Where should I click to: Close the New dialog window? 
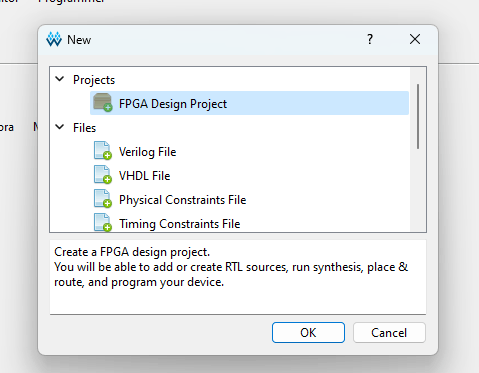[x=415, y=39]
